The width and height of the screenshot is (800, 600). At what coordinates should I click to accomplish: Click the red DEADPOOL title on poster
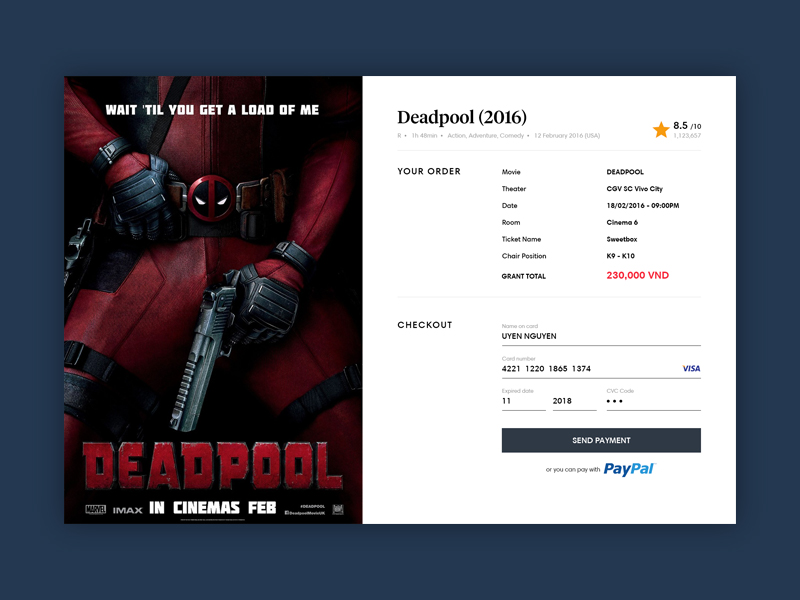pos(212,465)
